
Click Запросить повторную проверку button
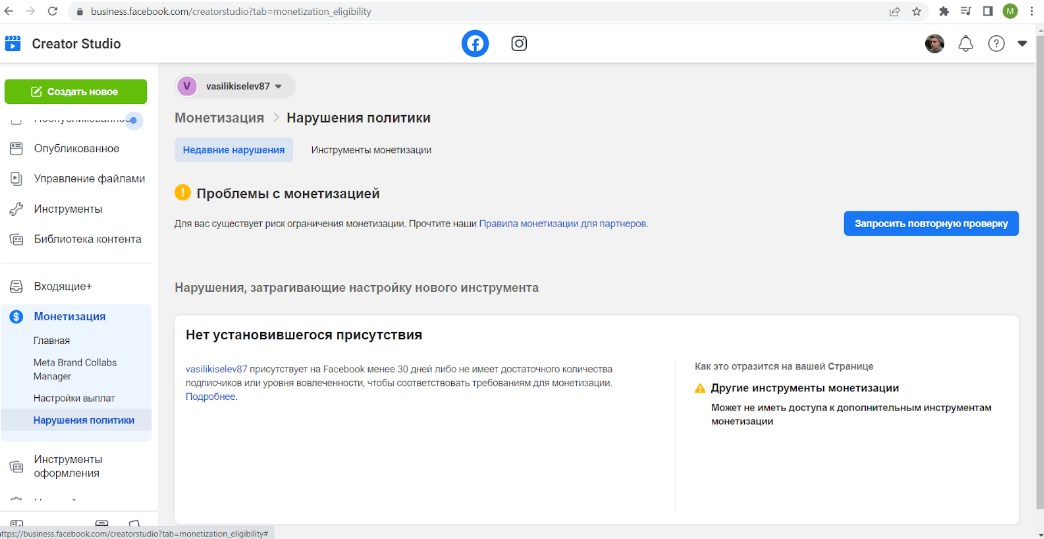coord(930,223)
